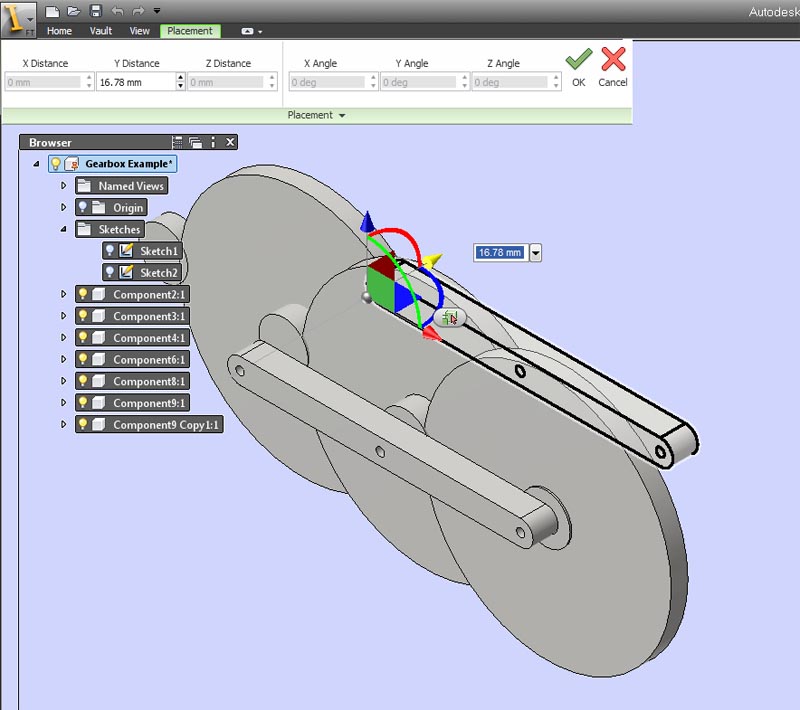Click the Sketch1 sketch pencil icon
The image size is (800, 710).
[126, 250]
